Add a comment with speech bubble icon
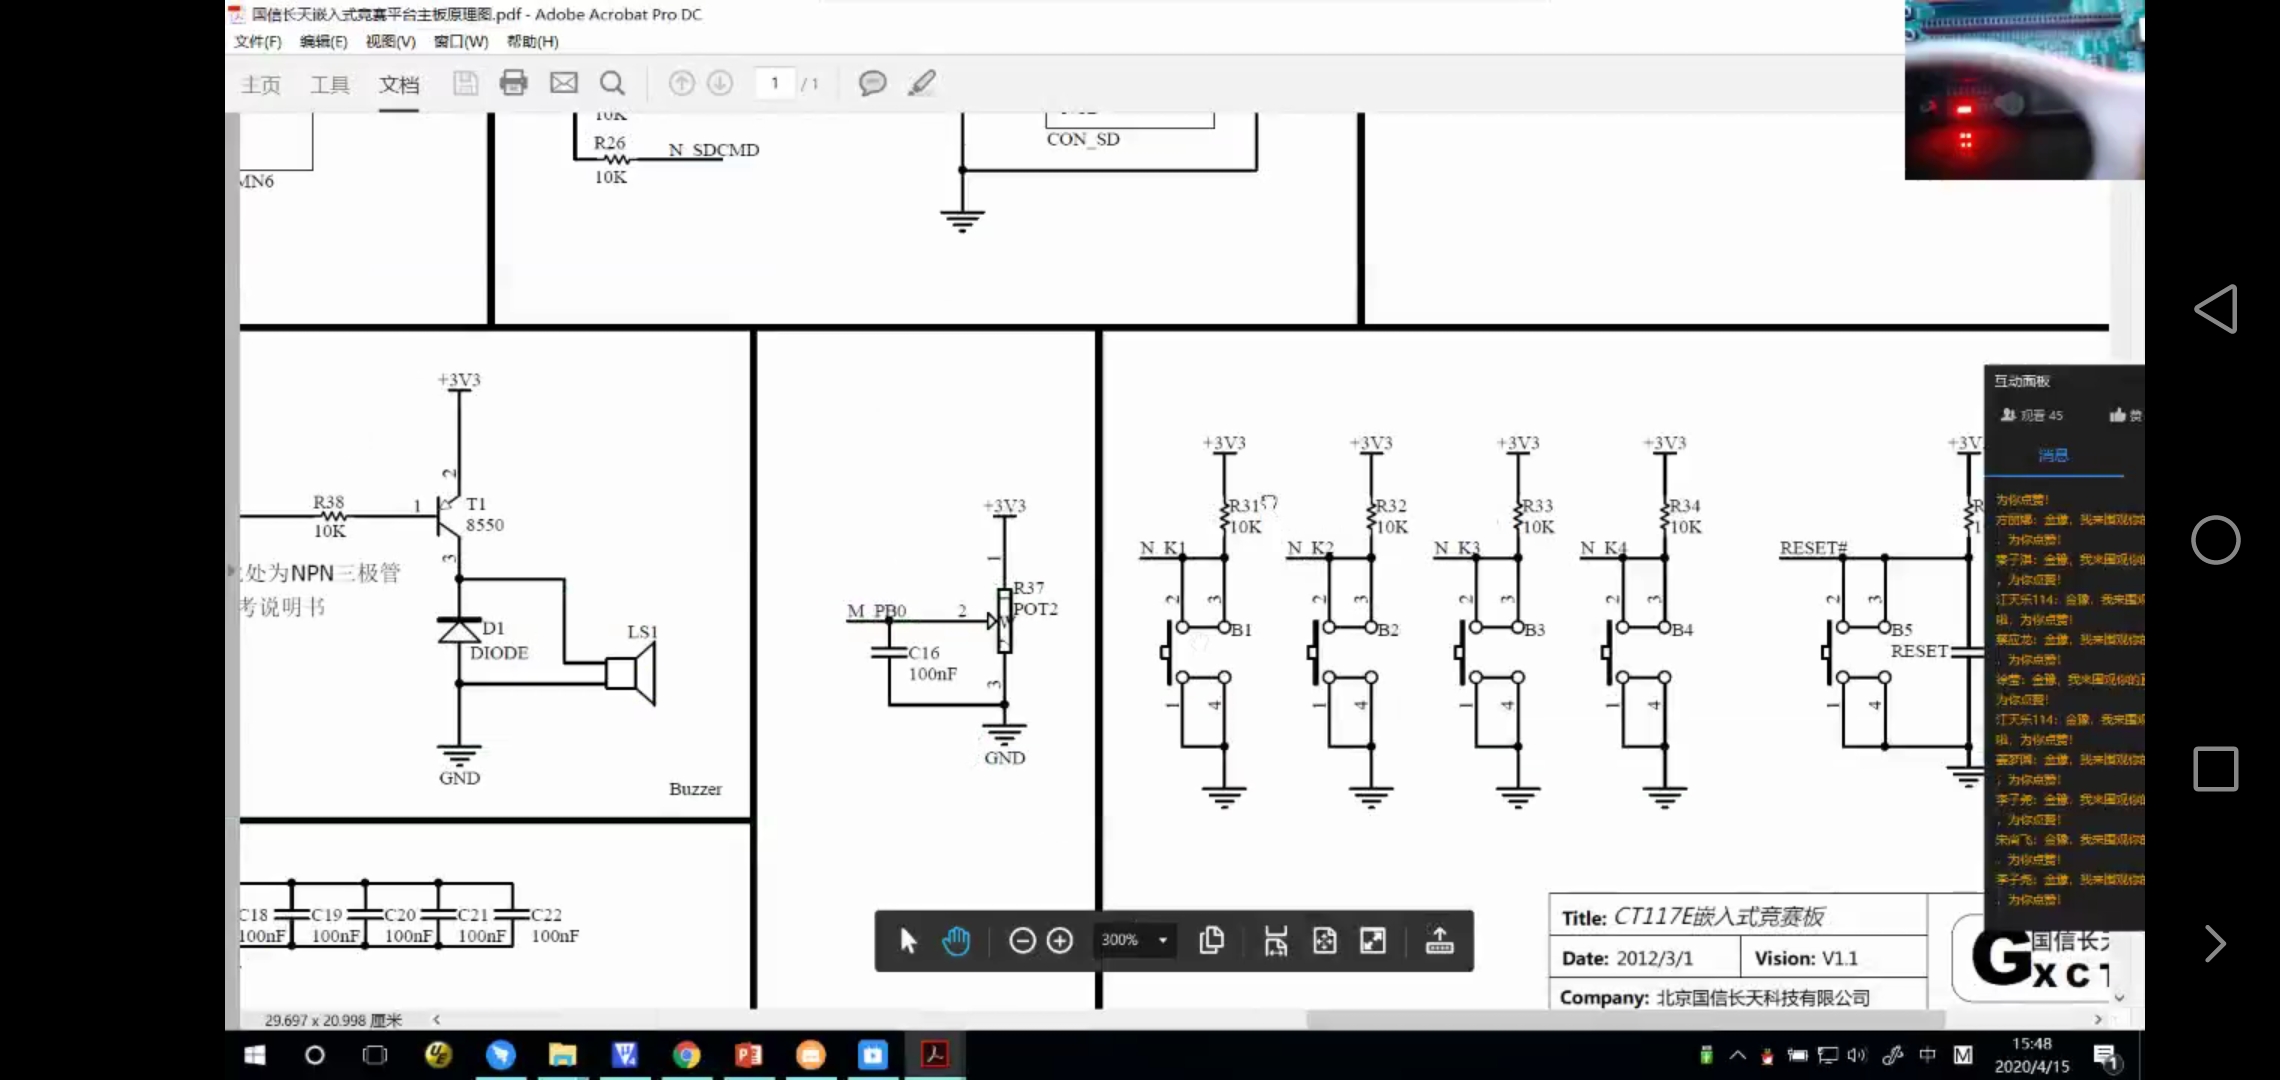This screenshot has height=1080, width=2280. [872, 83]
